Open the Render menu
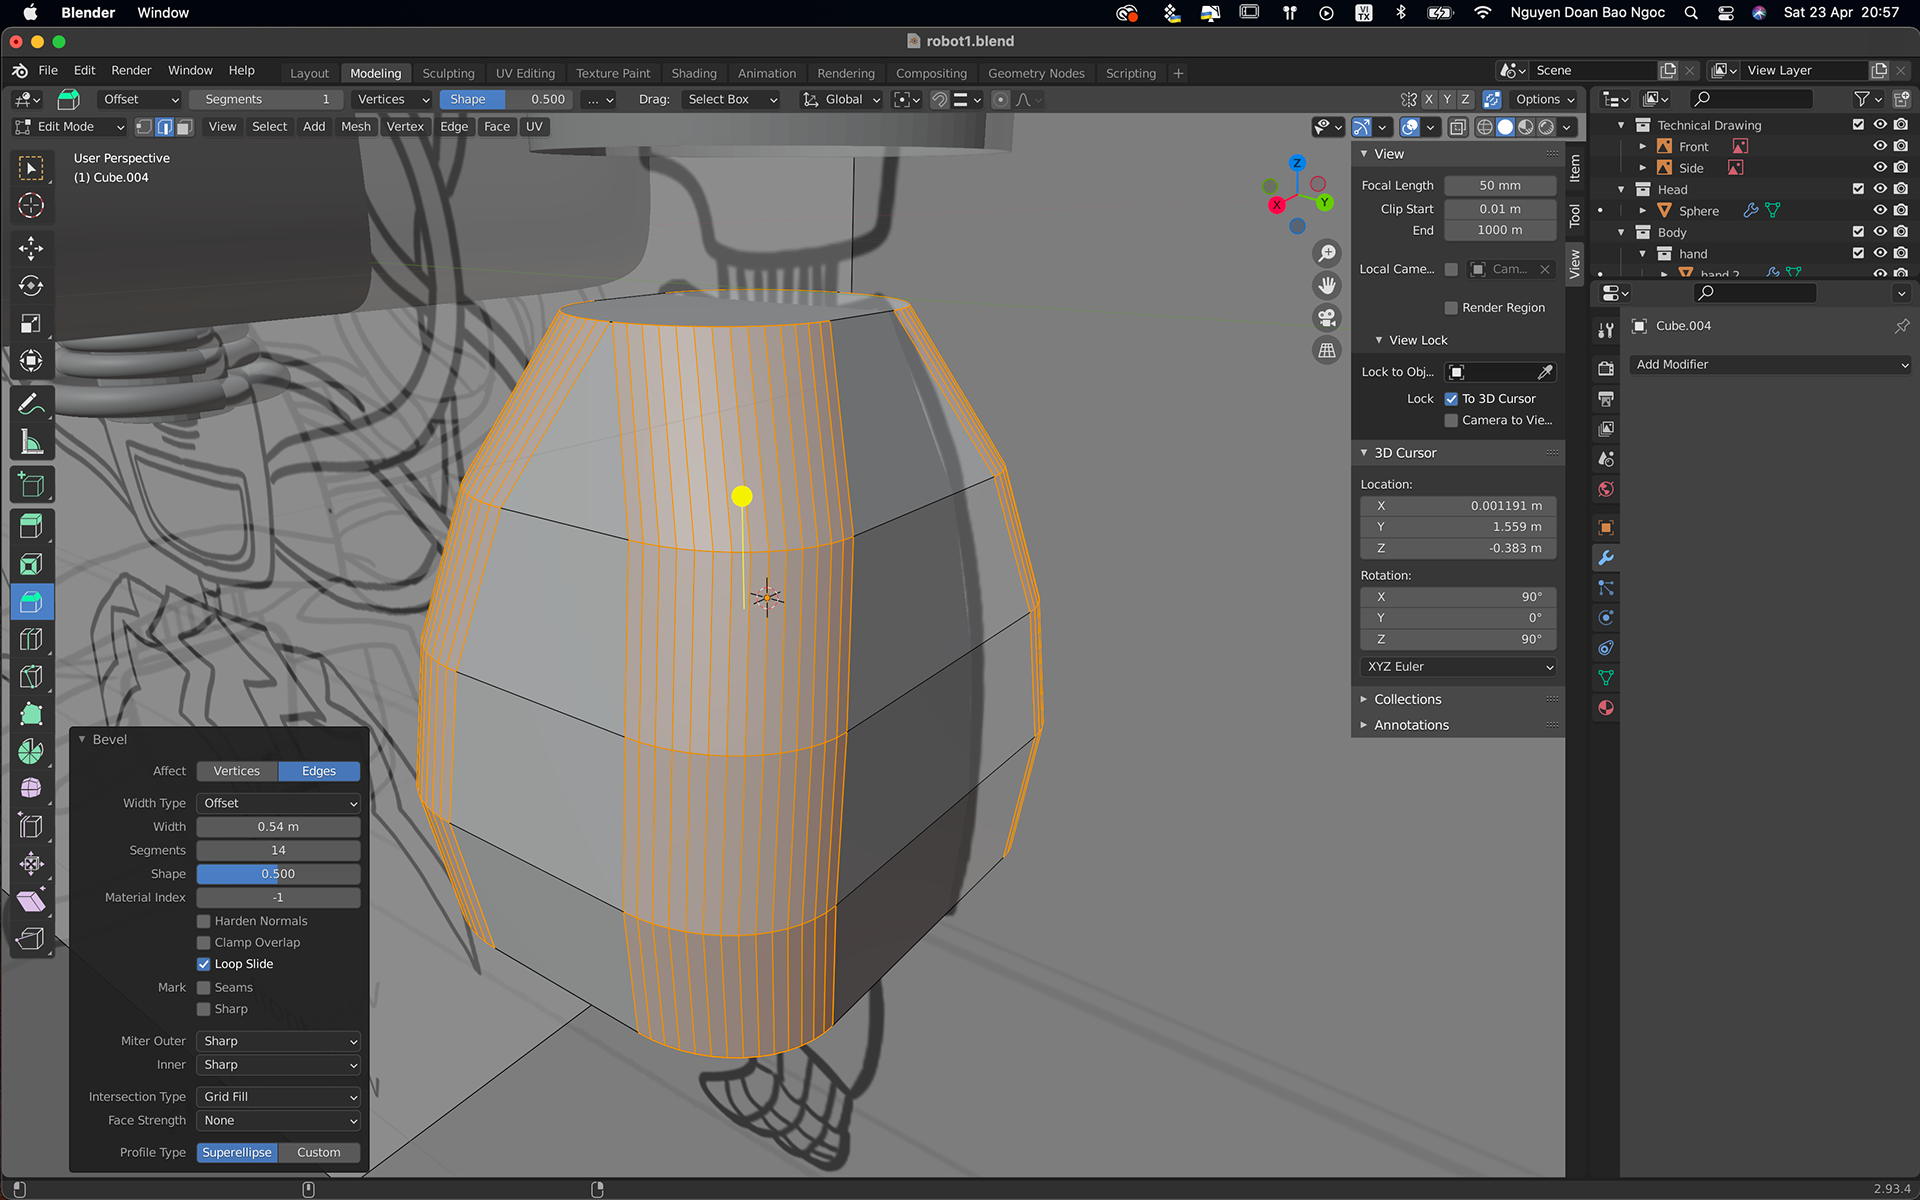The height and width of the screenshot is (1200, 1920). click(131, 71)
